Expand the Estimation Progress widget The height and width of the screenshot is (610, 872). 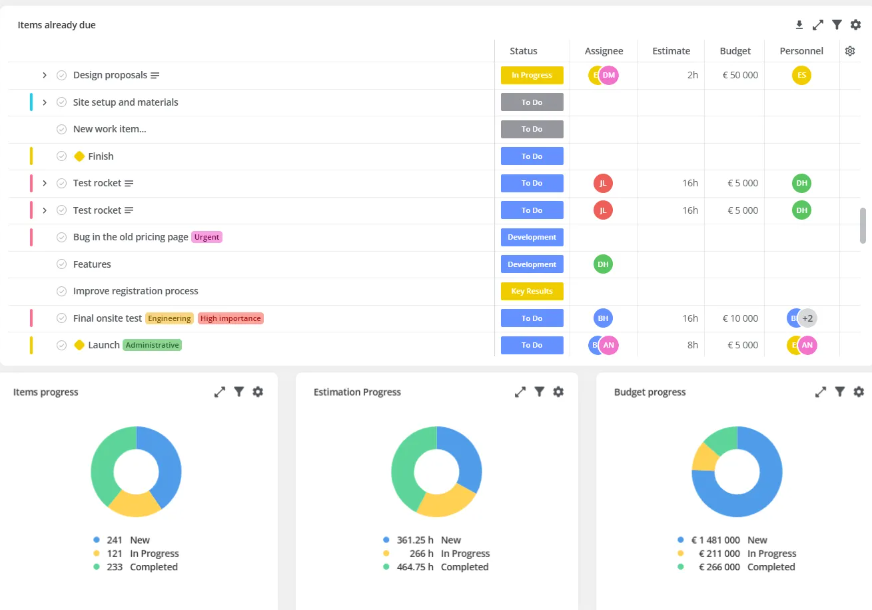[x=520, y=392]
